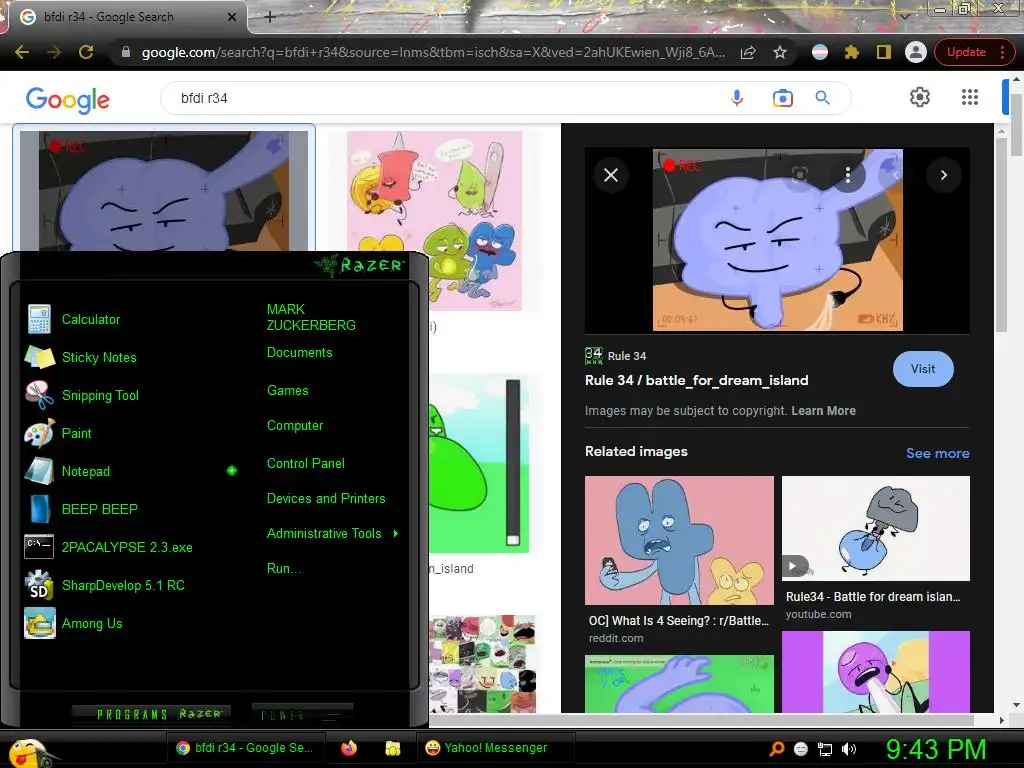This screenshot has height=768, width=1024.
Task: Open Computer from the start menu
Action: pyautogui.click(x=295, y=425)
